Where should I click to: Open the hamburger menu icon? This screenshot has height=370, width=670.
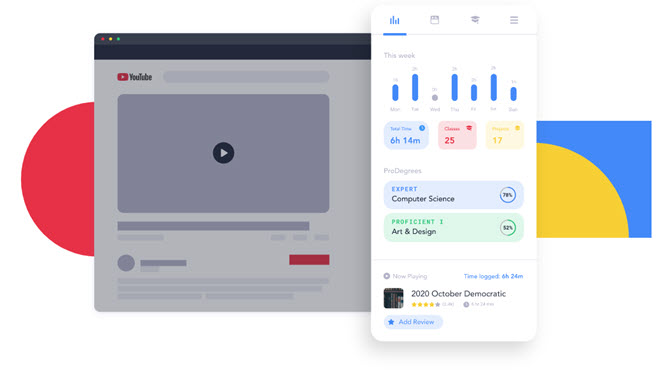(514, 20)
